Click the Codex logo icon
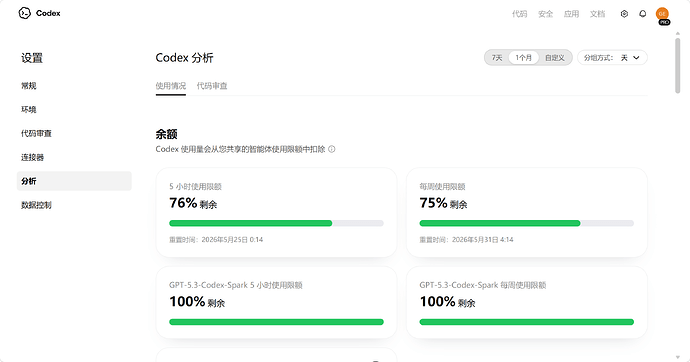 (25, 13)
